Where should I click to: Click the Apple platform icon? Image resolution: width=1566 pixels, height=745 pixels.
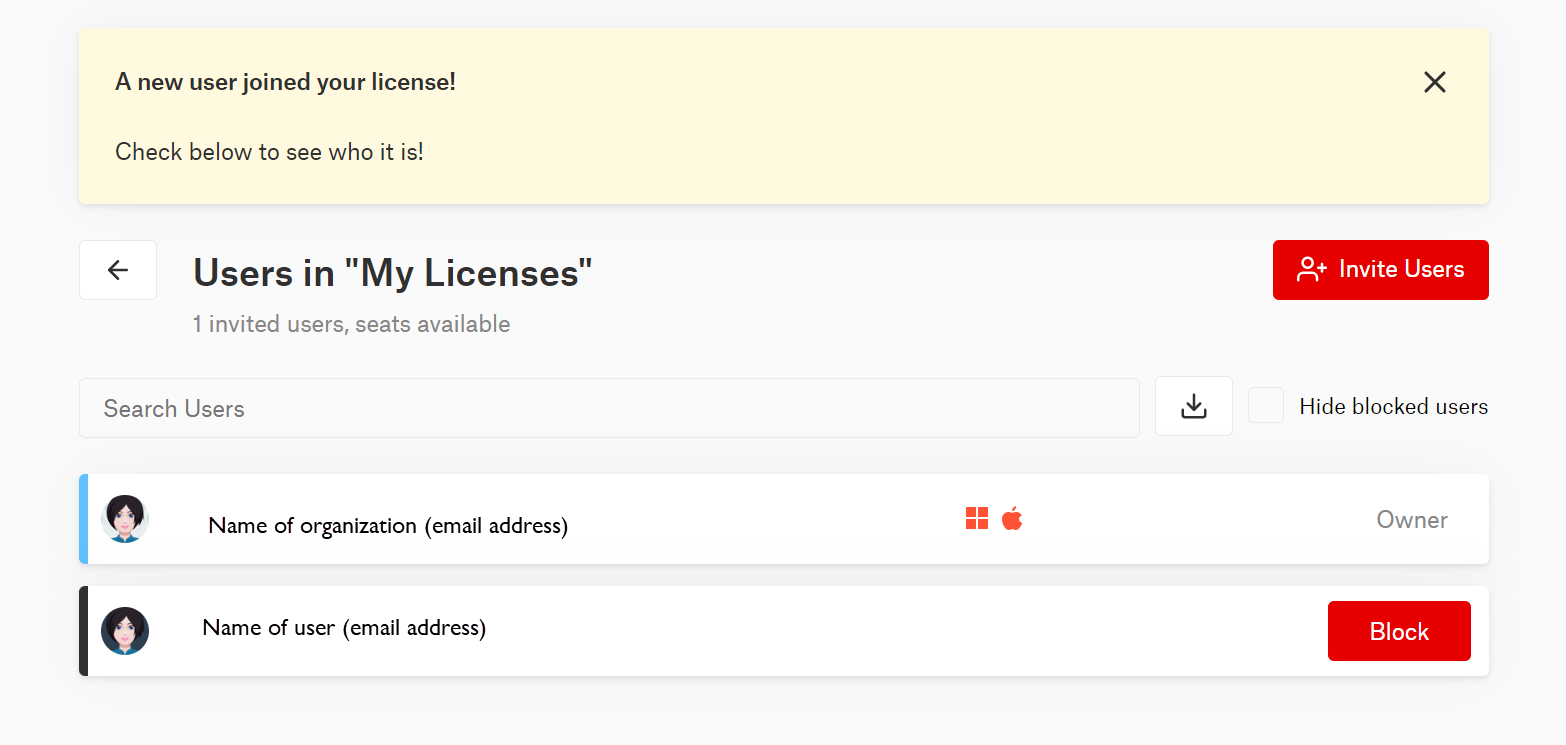point(1012,518)
